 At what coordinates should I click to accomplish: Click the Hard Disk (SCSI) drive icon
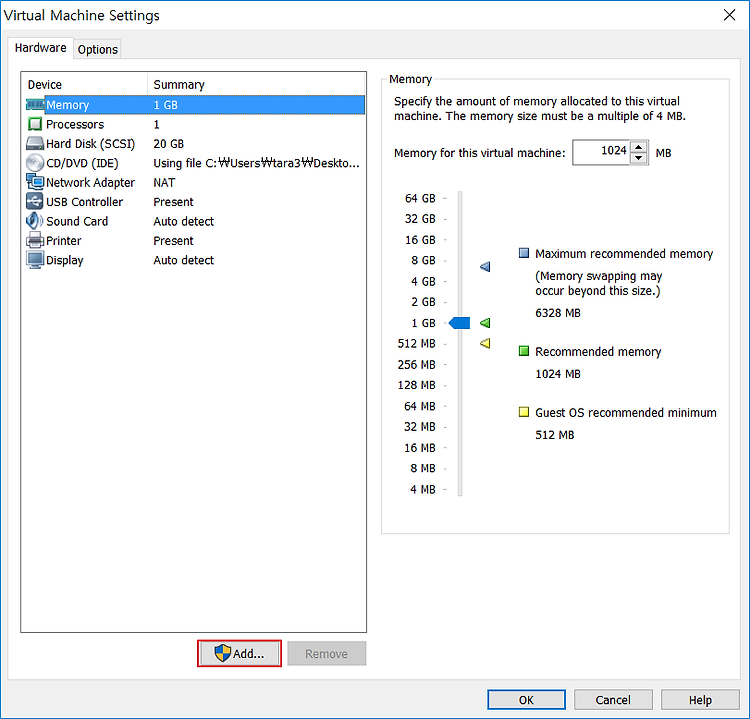point(35,144)
